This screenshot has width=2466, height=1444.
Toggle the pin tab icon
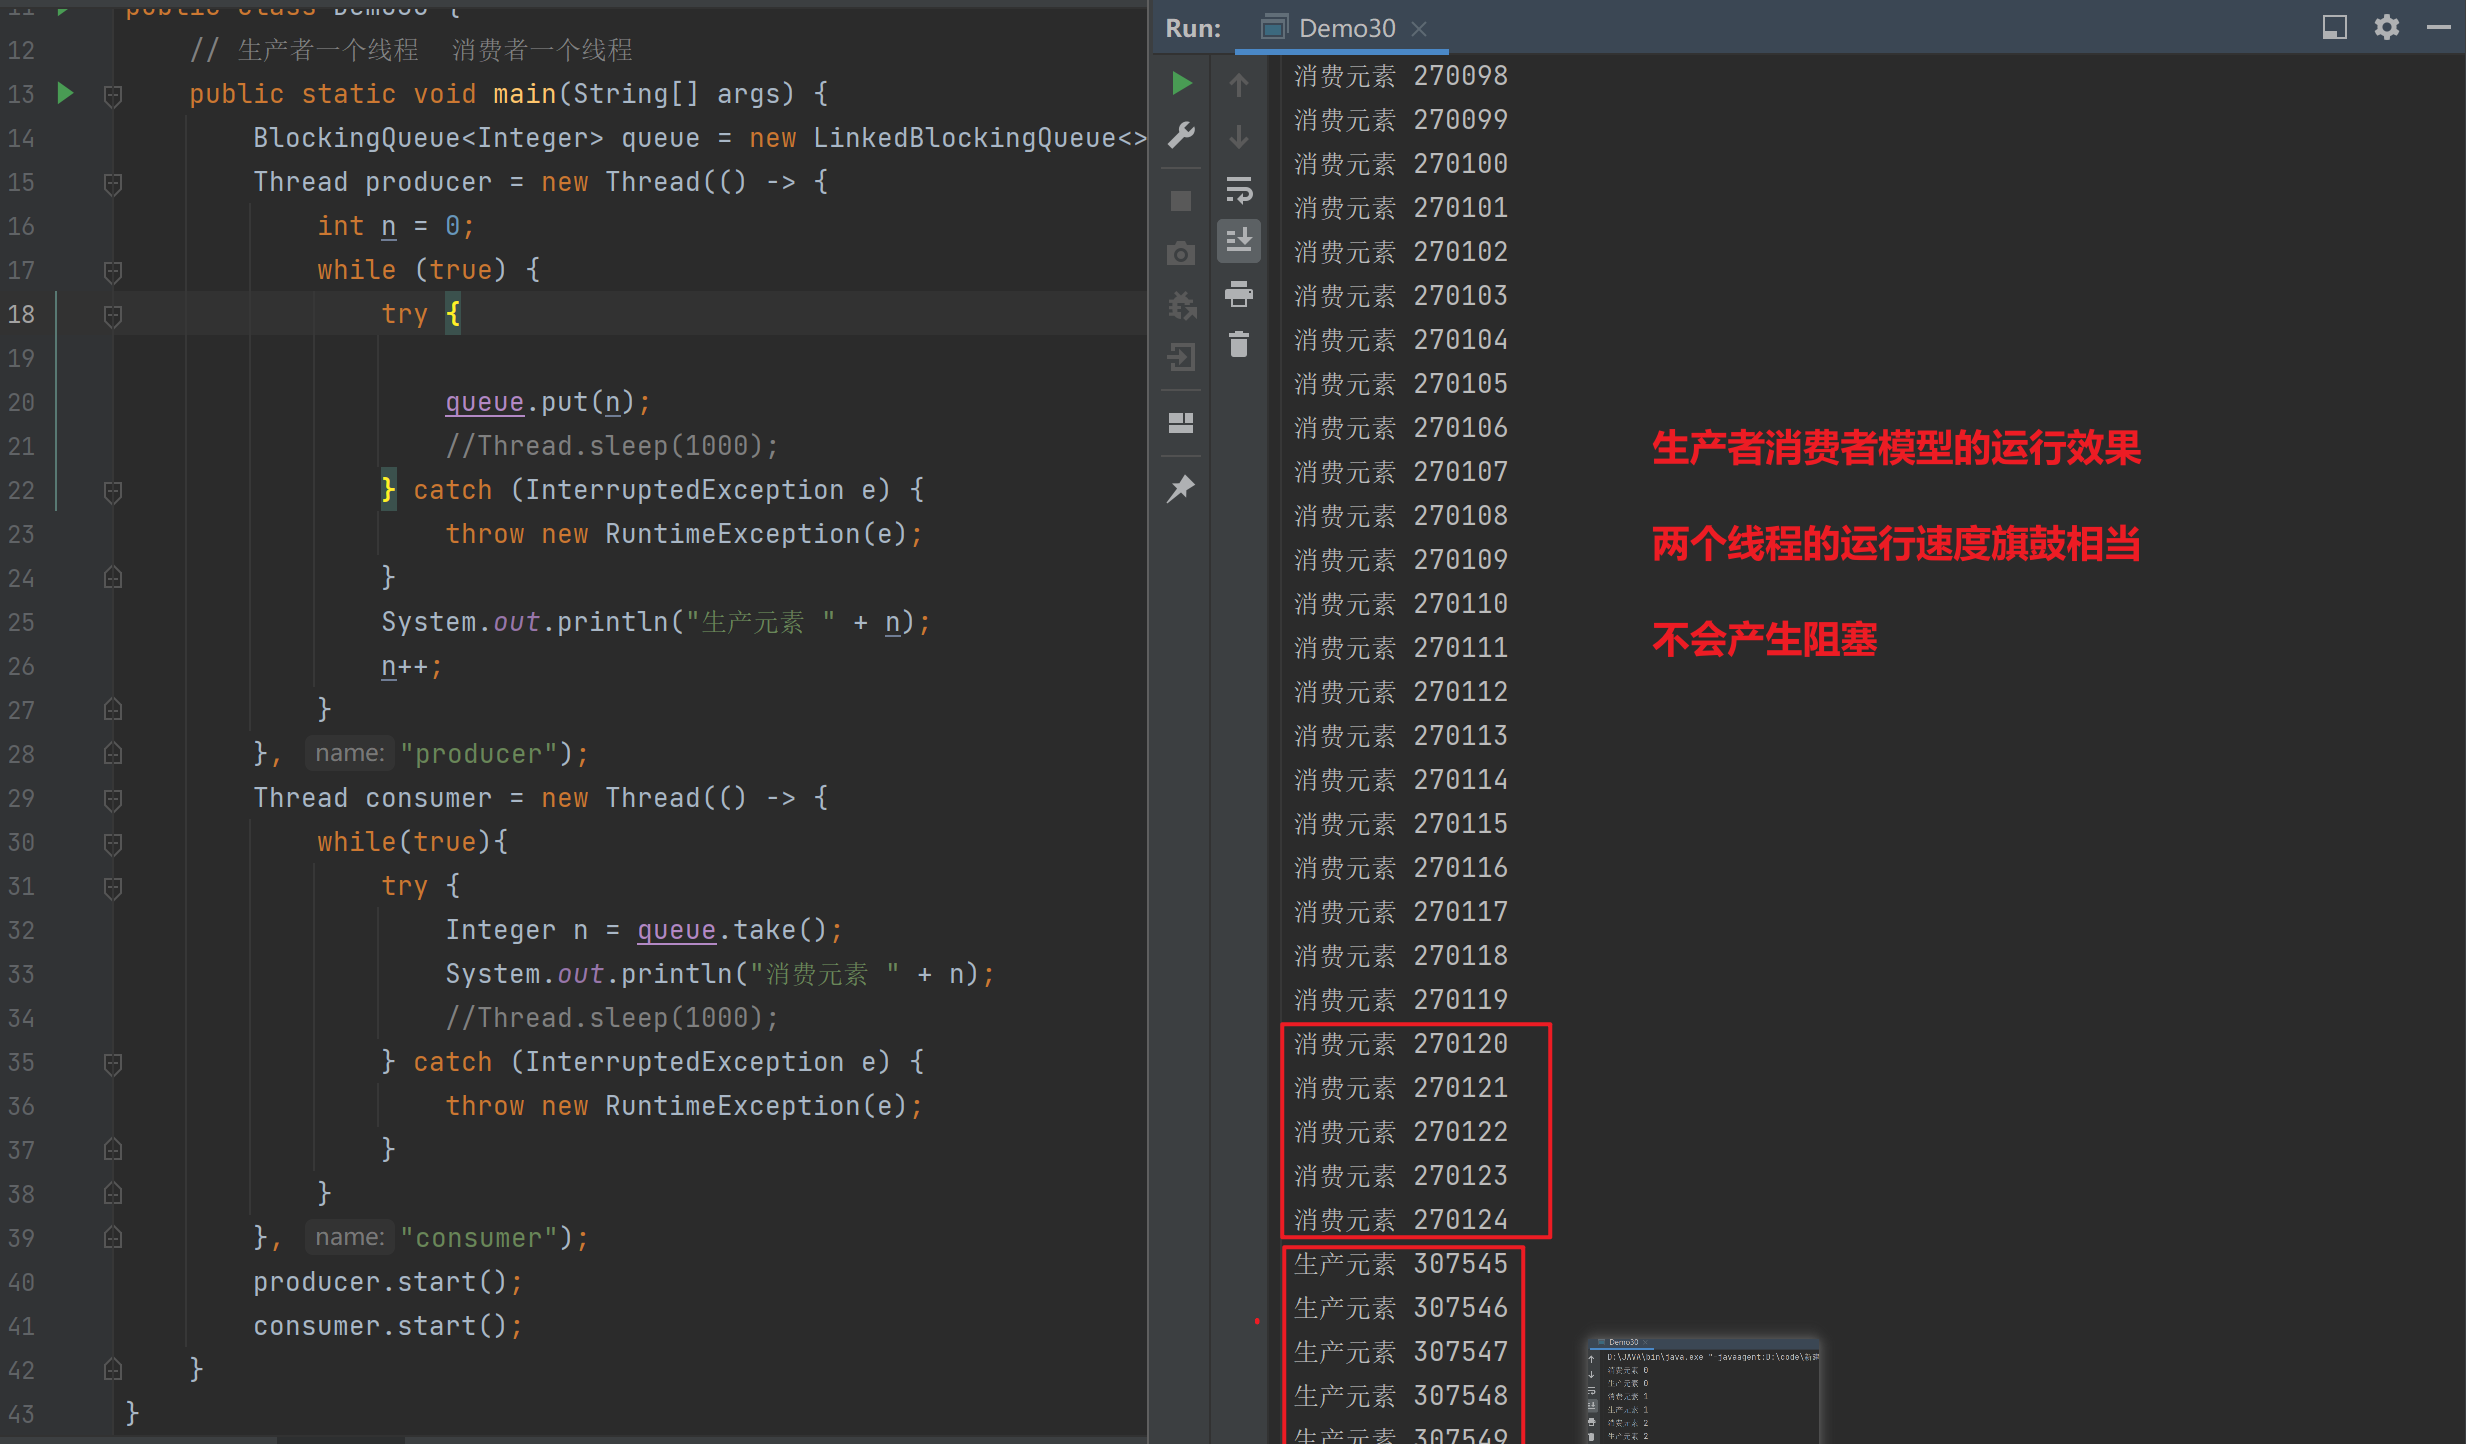pyautogui.click(x=1181, y=489)
